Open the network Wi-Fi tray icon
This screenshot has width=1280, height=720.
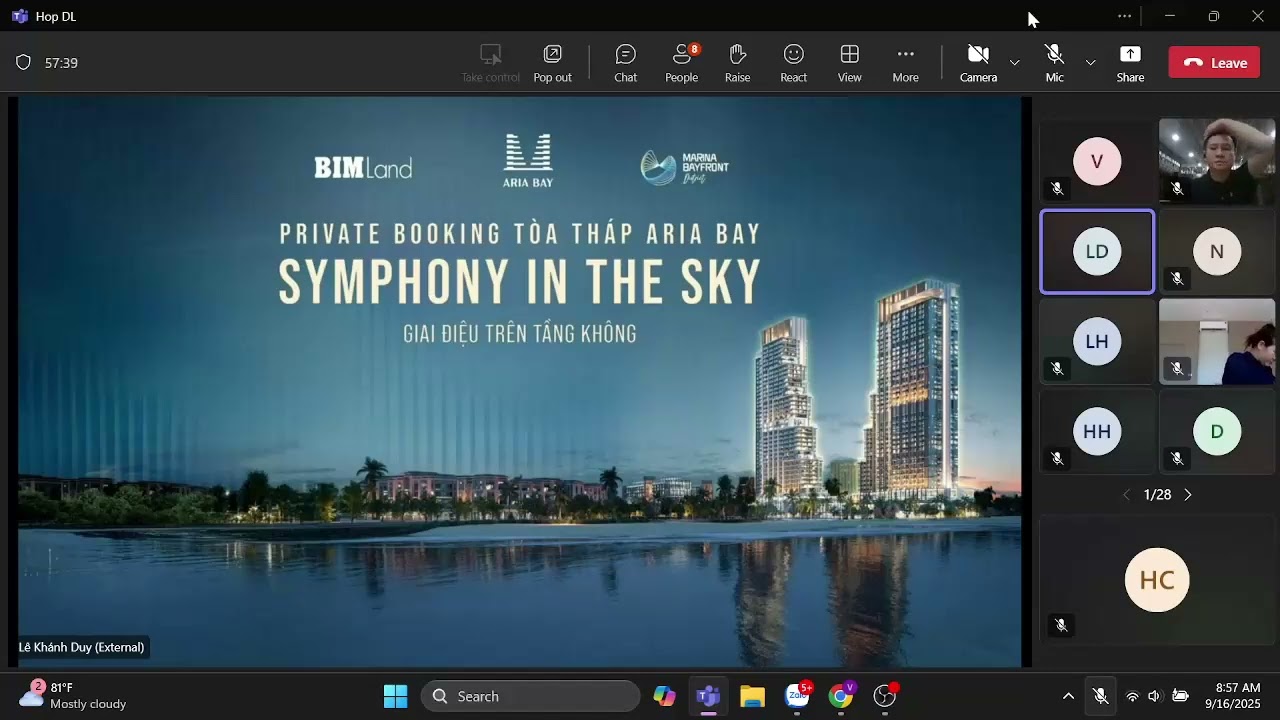tap(1132, 696)
